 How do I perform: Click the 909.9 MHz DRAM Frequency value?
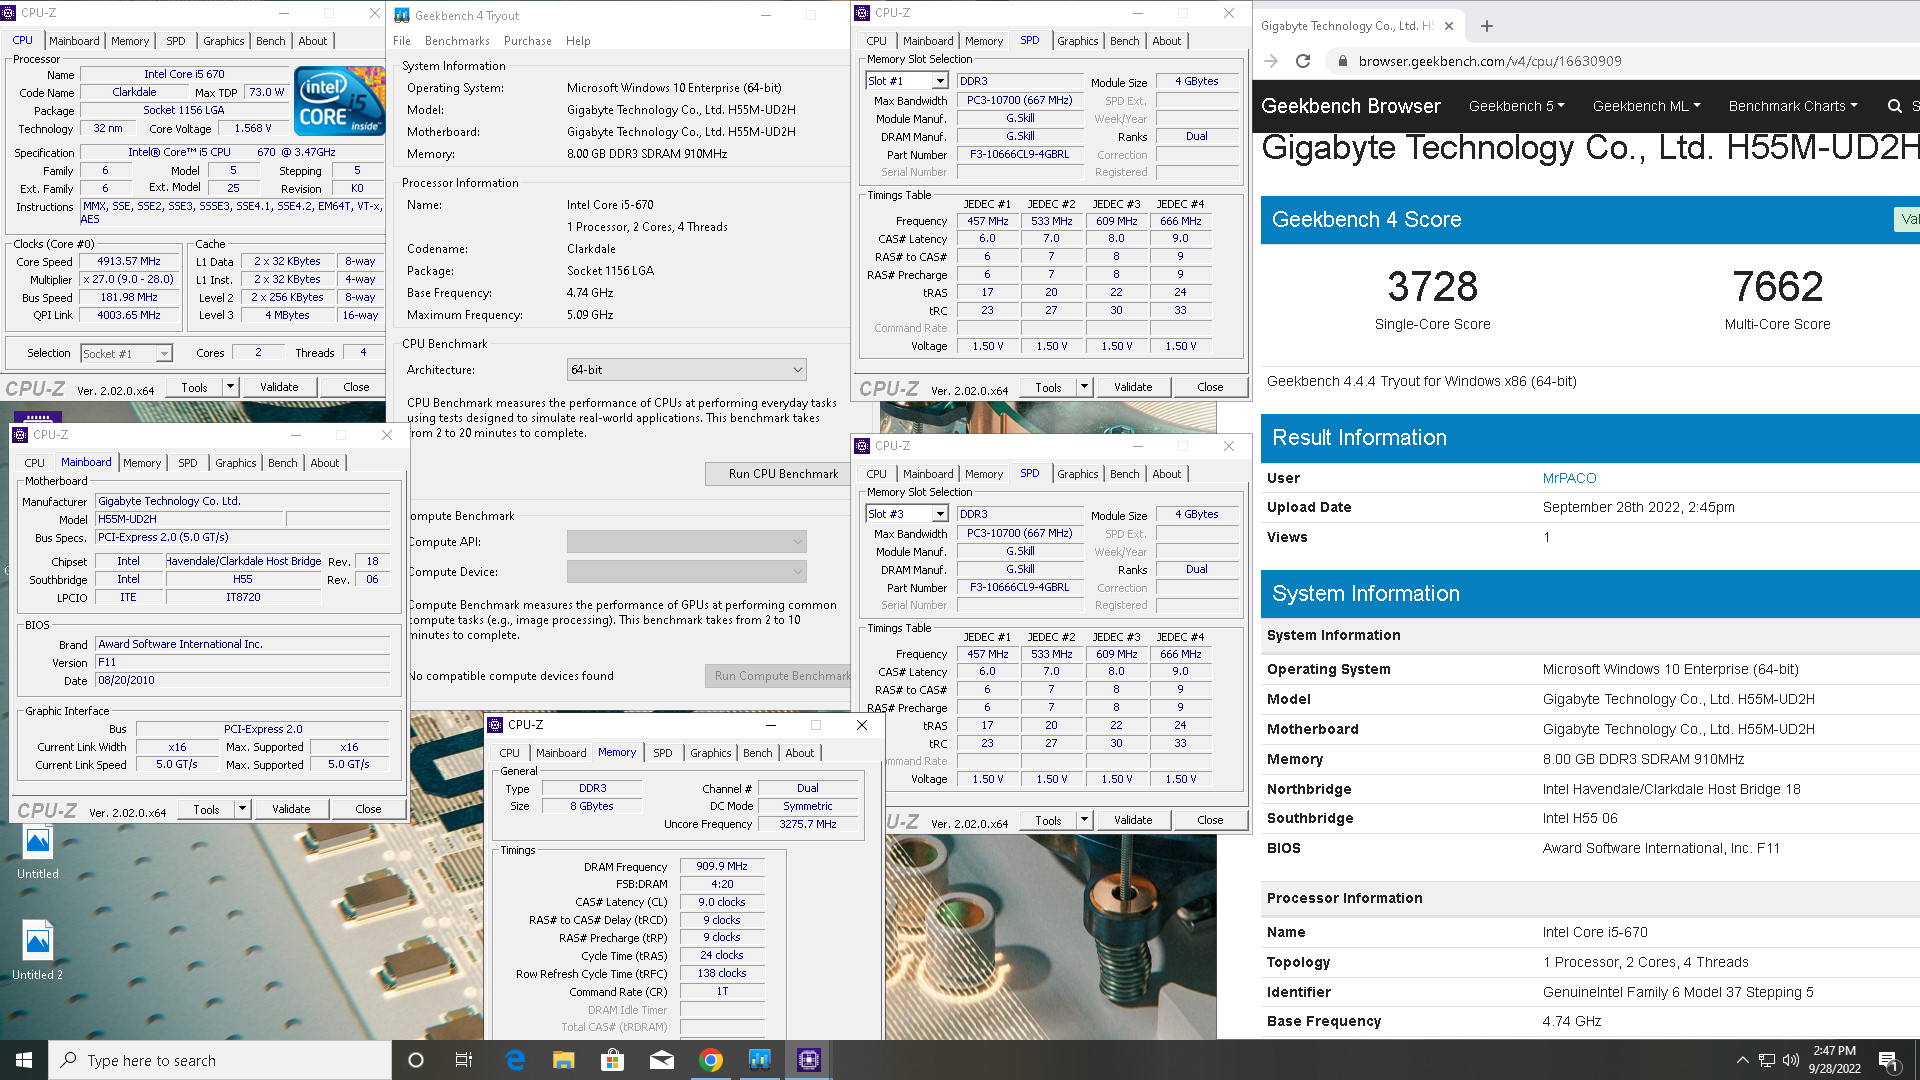pos(722,867)
